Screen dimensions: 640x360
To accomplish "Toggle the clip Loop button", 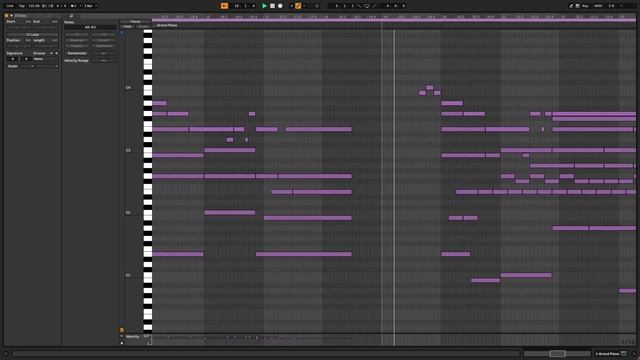I will click(x=33, y=34).
